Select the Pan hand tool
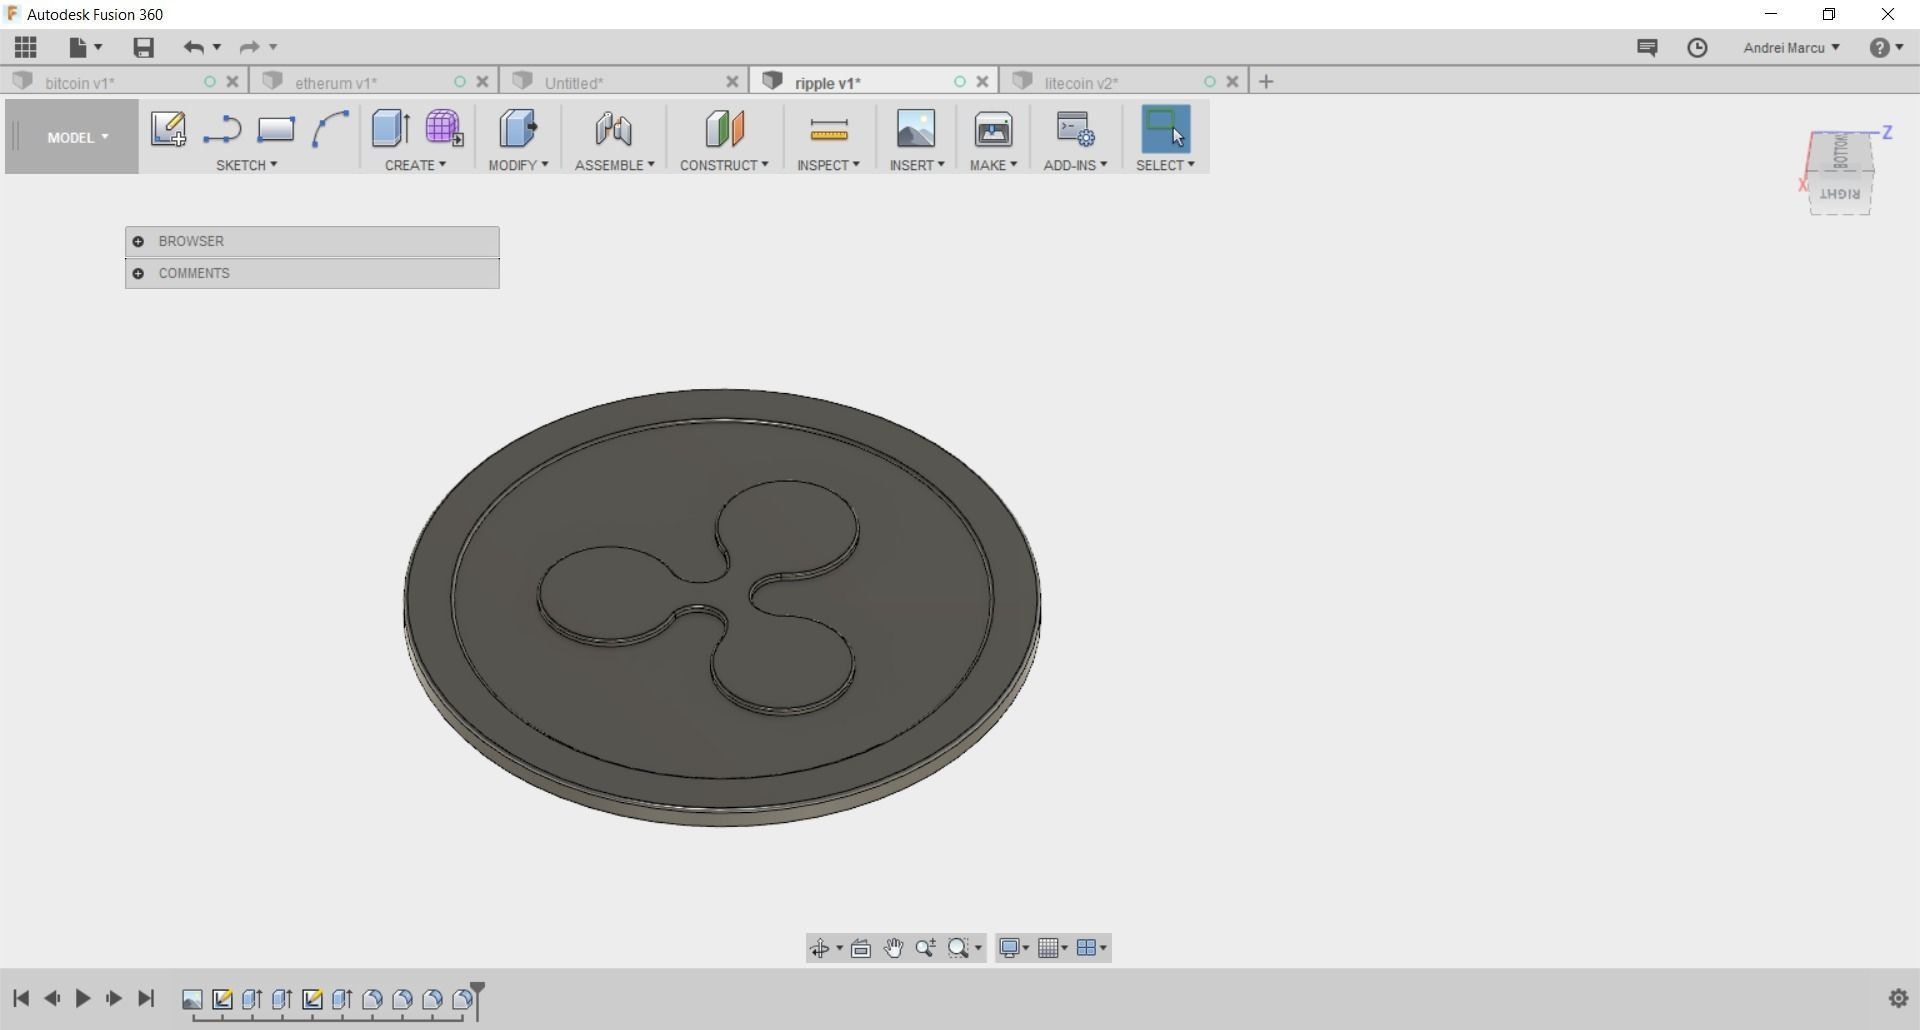This screenshot has height=1030, width=1920. click(x=893, y=948)
